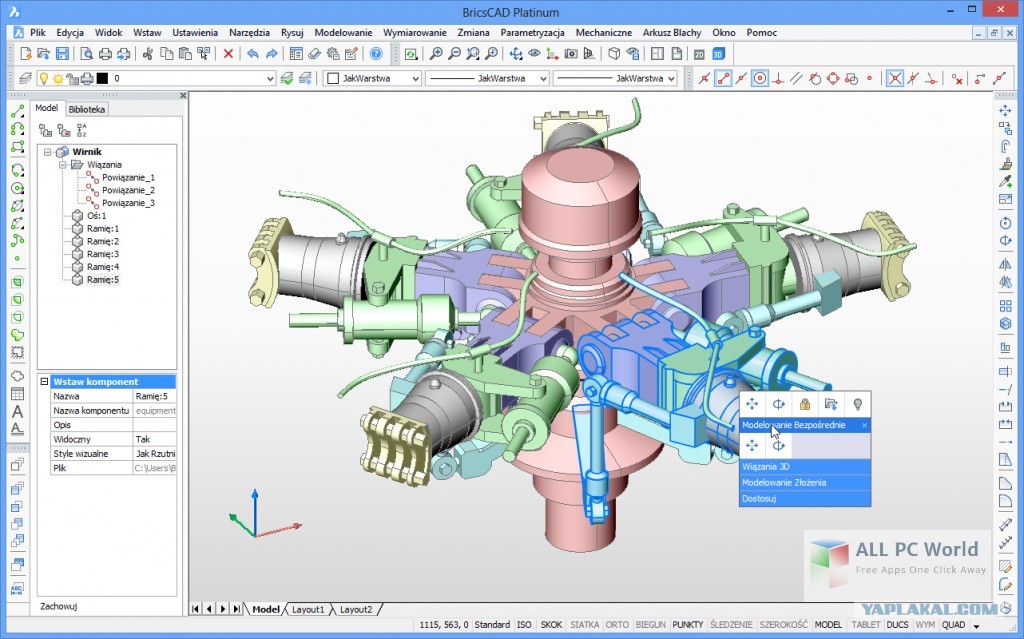This screenshot has width=1024, height=639.
Task: Open the Modelowanie menu
Action: tap(343, 32)
